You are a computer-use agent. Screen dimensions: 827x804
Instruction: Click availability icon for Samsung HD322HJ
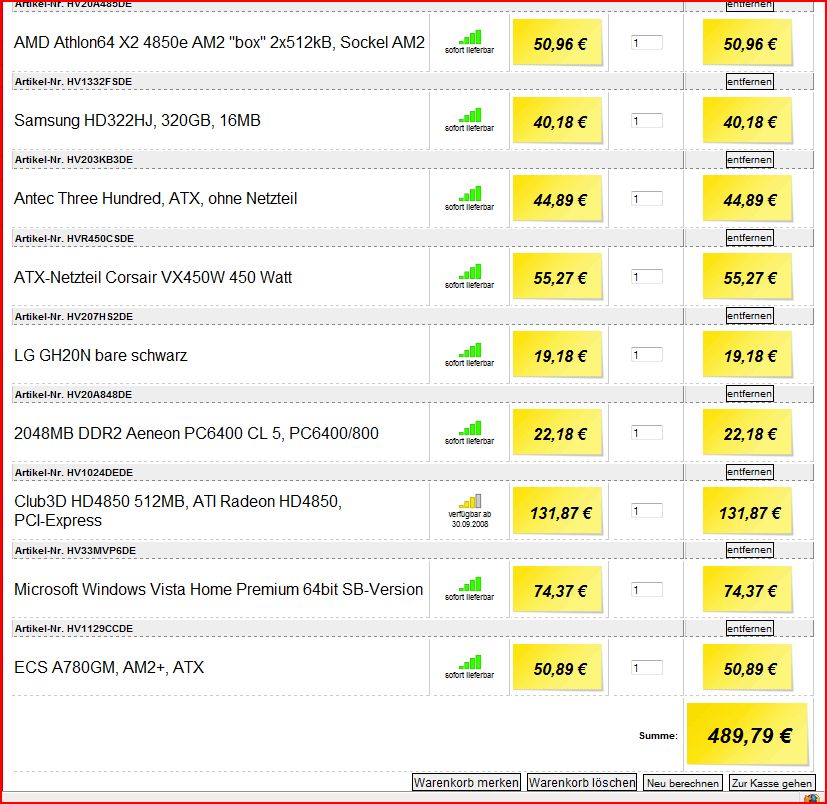(x=470, y=115)
